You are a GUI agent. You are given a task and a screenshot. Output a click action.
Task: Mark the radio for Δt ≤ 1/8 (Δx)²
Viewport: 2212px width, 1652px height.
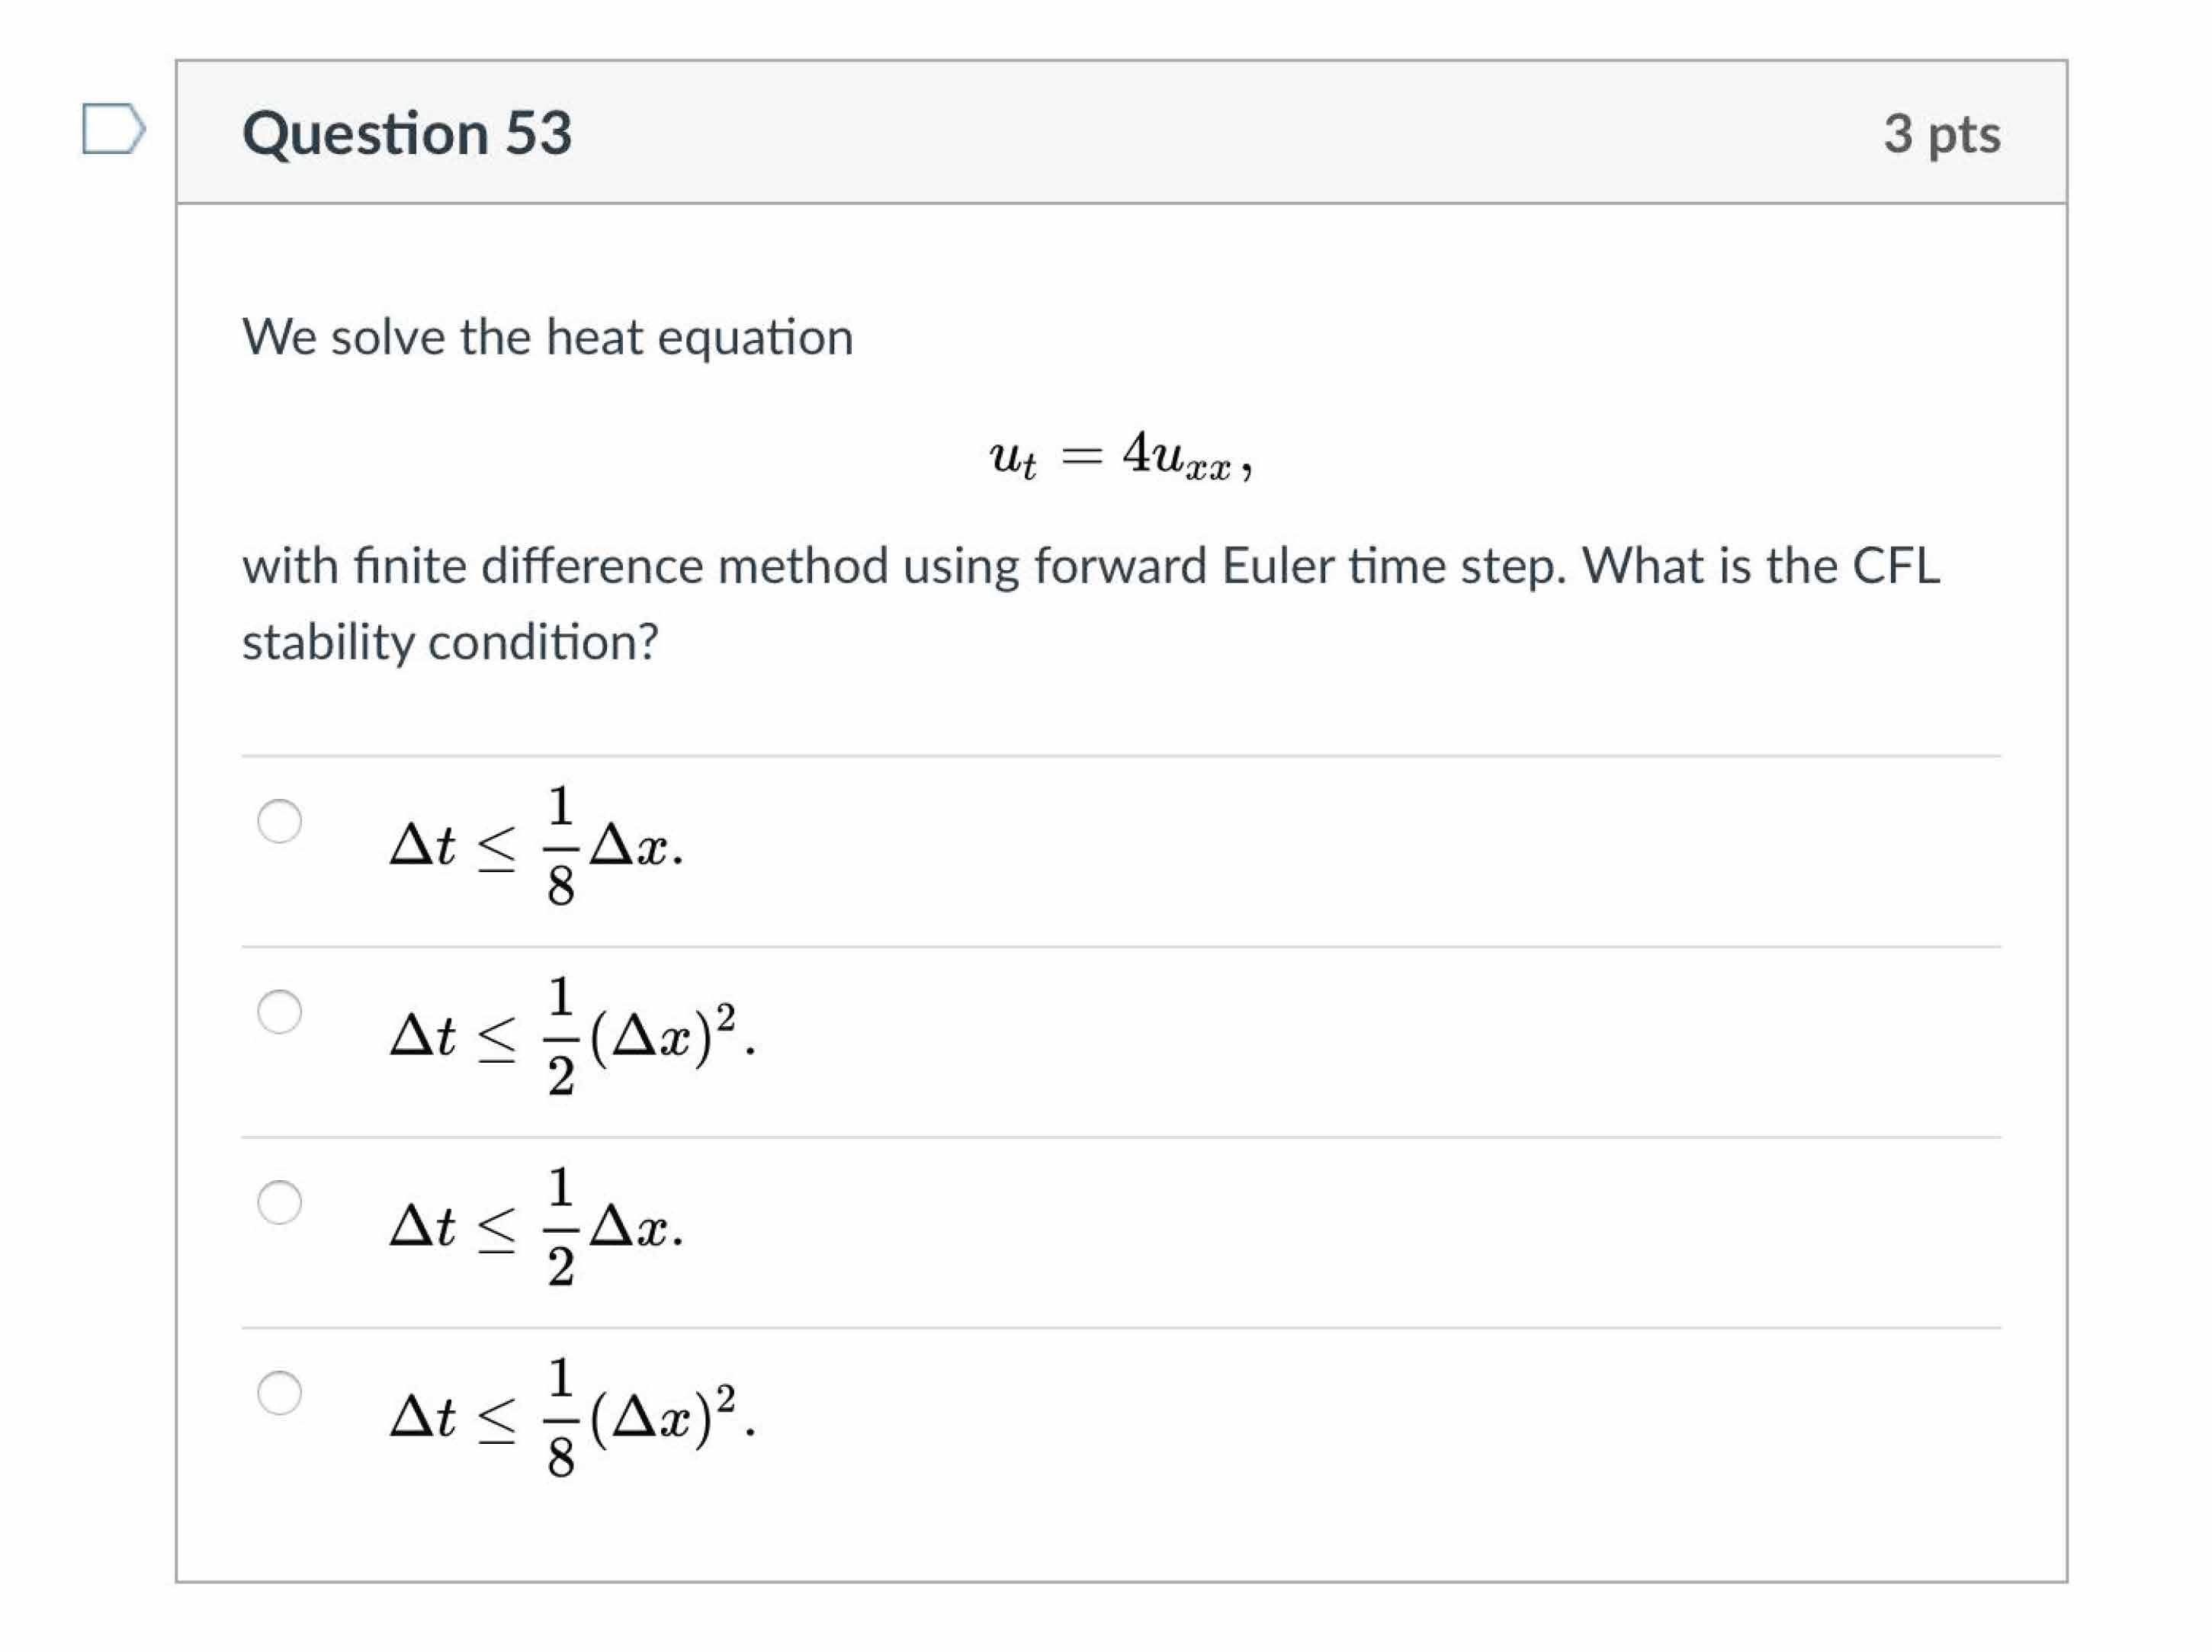click(279, 1392)
